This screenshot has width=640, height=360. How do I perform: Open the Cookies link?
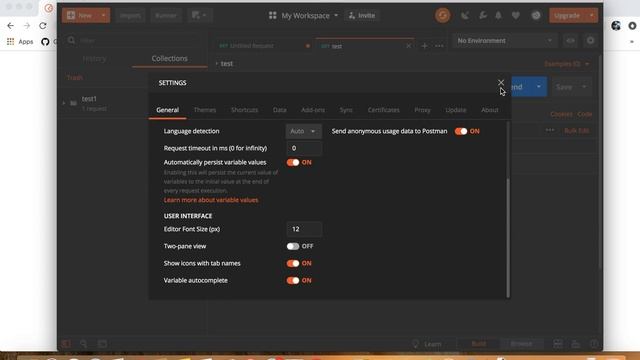coord(561,114)
